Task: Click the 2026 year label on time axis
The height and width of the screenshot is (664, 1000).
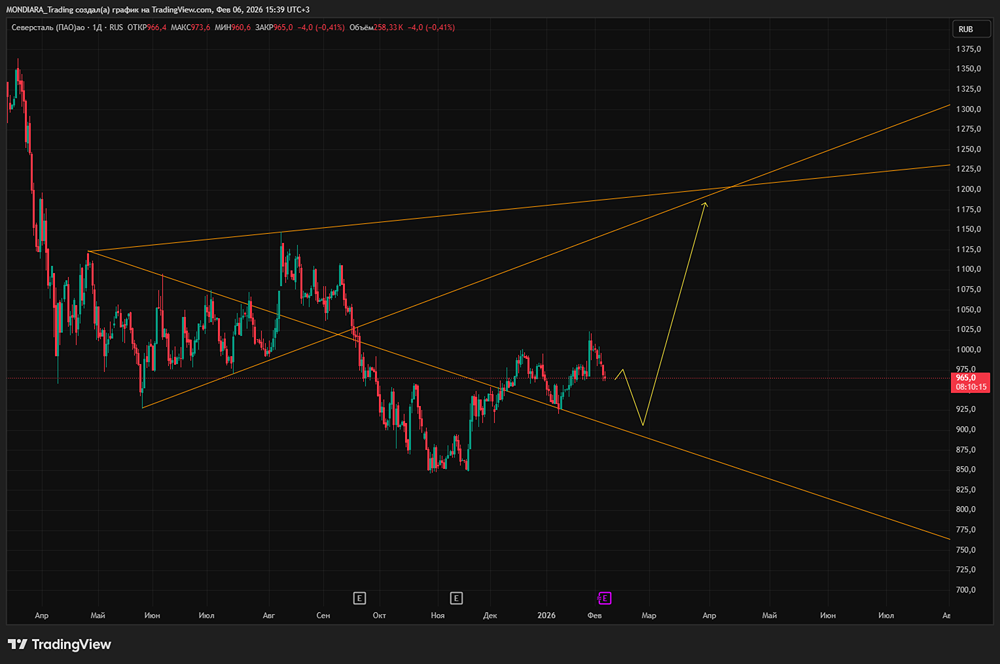Action: [x=546, y=616]
